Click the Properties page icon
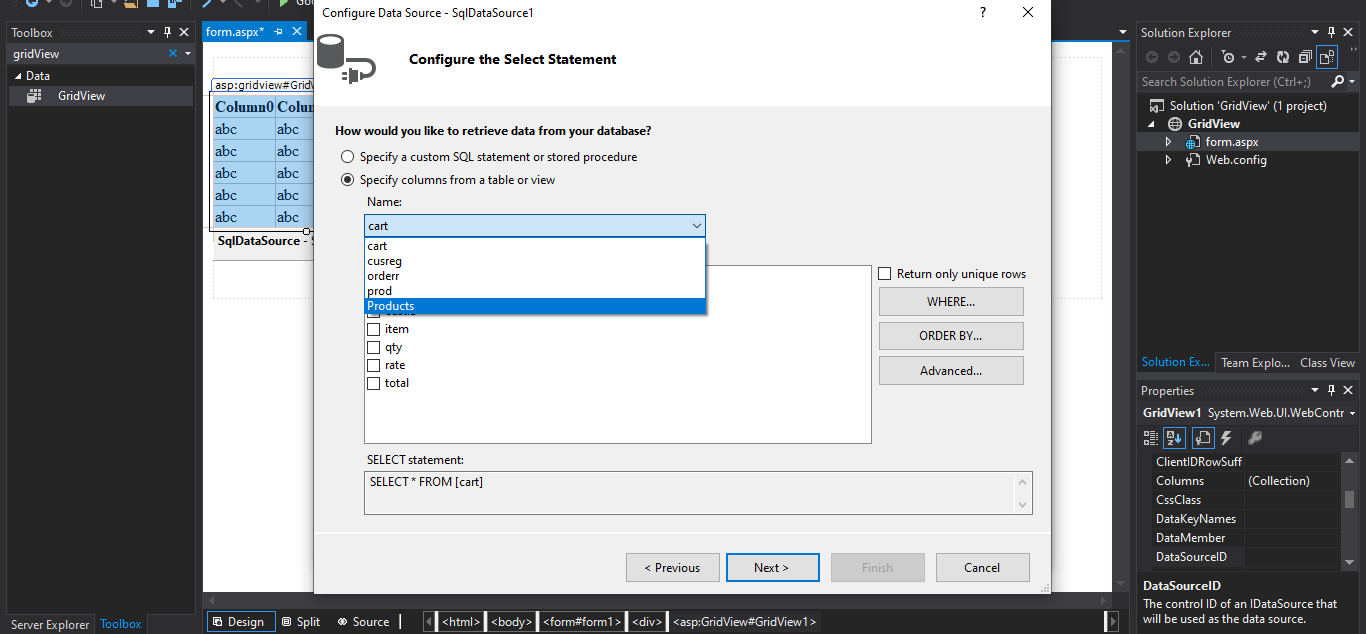This screenshot has width=1366, height=634. point(1203,438)
